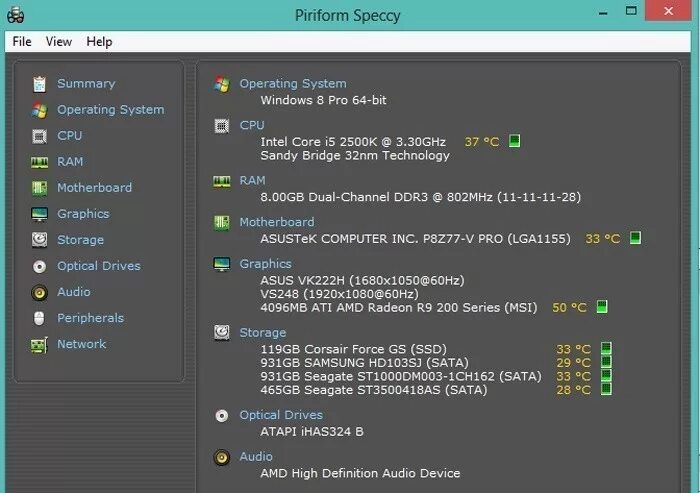Go to Operating System section in sidebar
The image size is (700, 493).
pyautogui.click(x=111, y=109)
